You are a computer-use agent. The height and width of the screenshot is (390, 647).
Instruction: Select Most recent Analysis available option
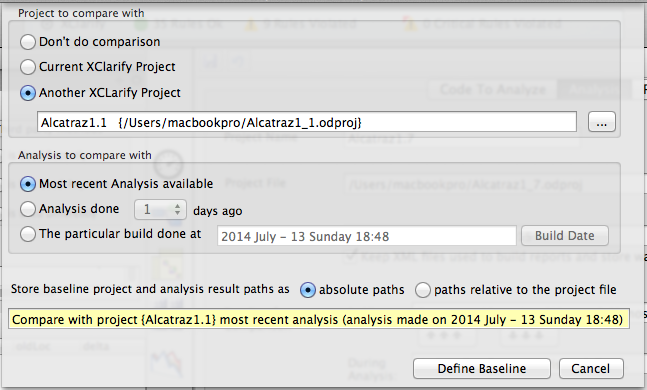click(28, 184)
